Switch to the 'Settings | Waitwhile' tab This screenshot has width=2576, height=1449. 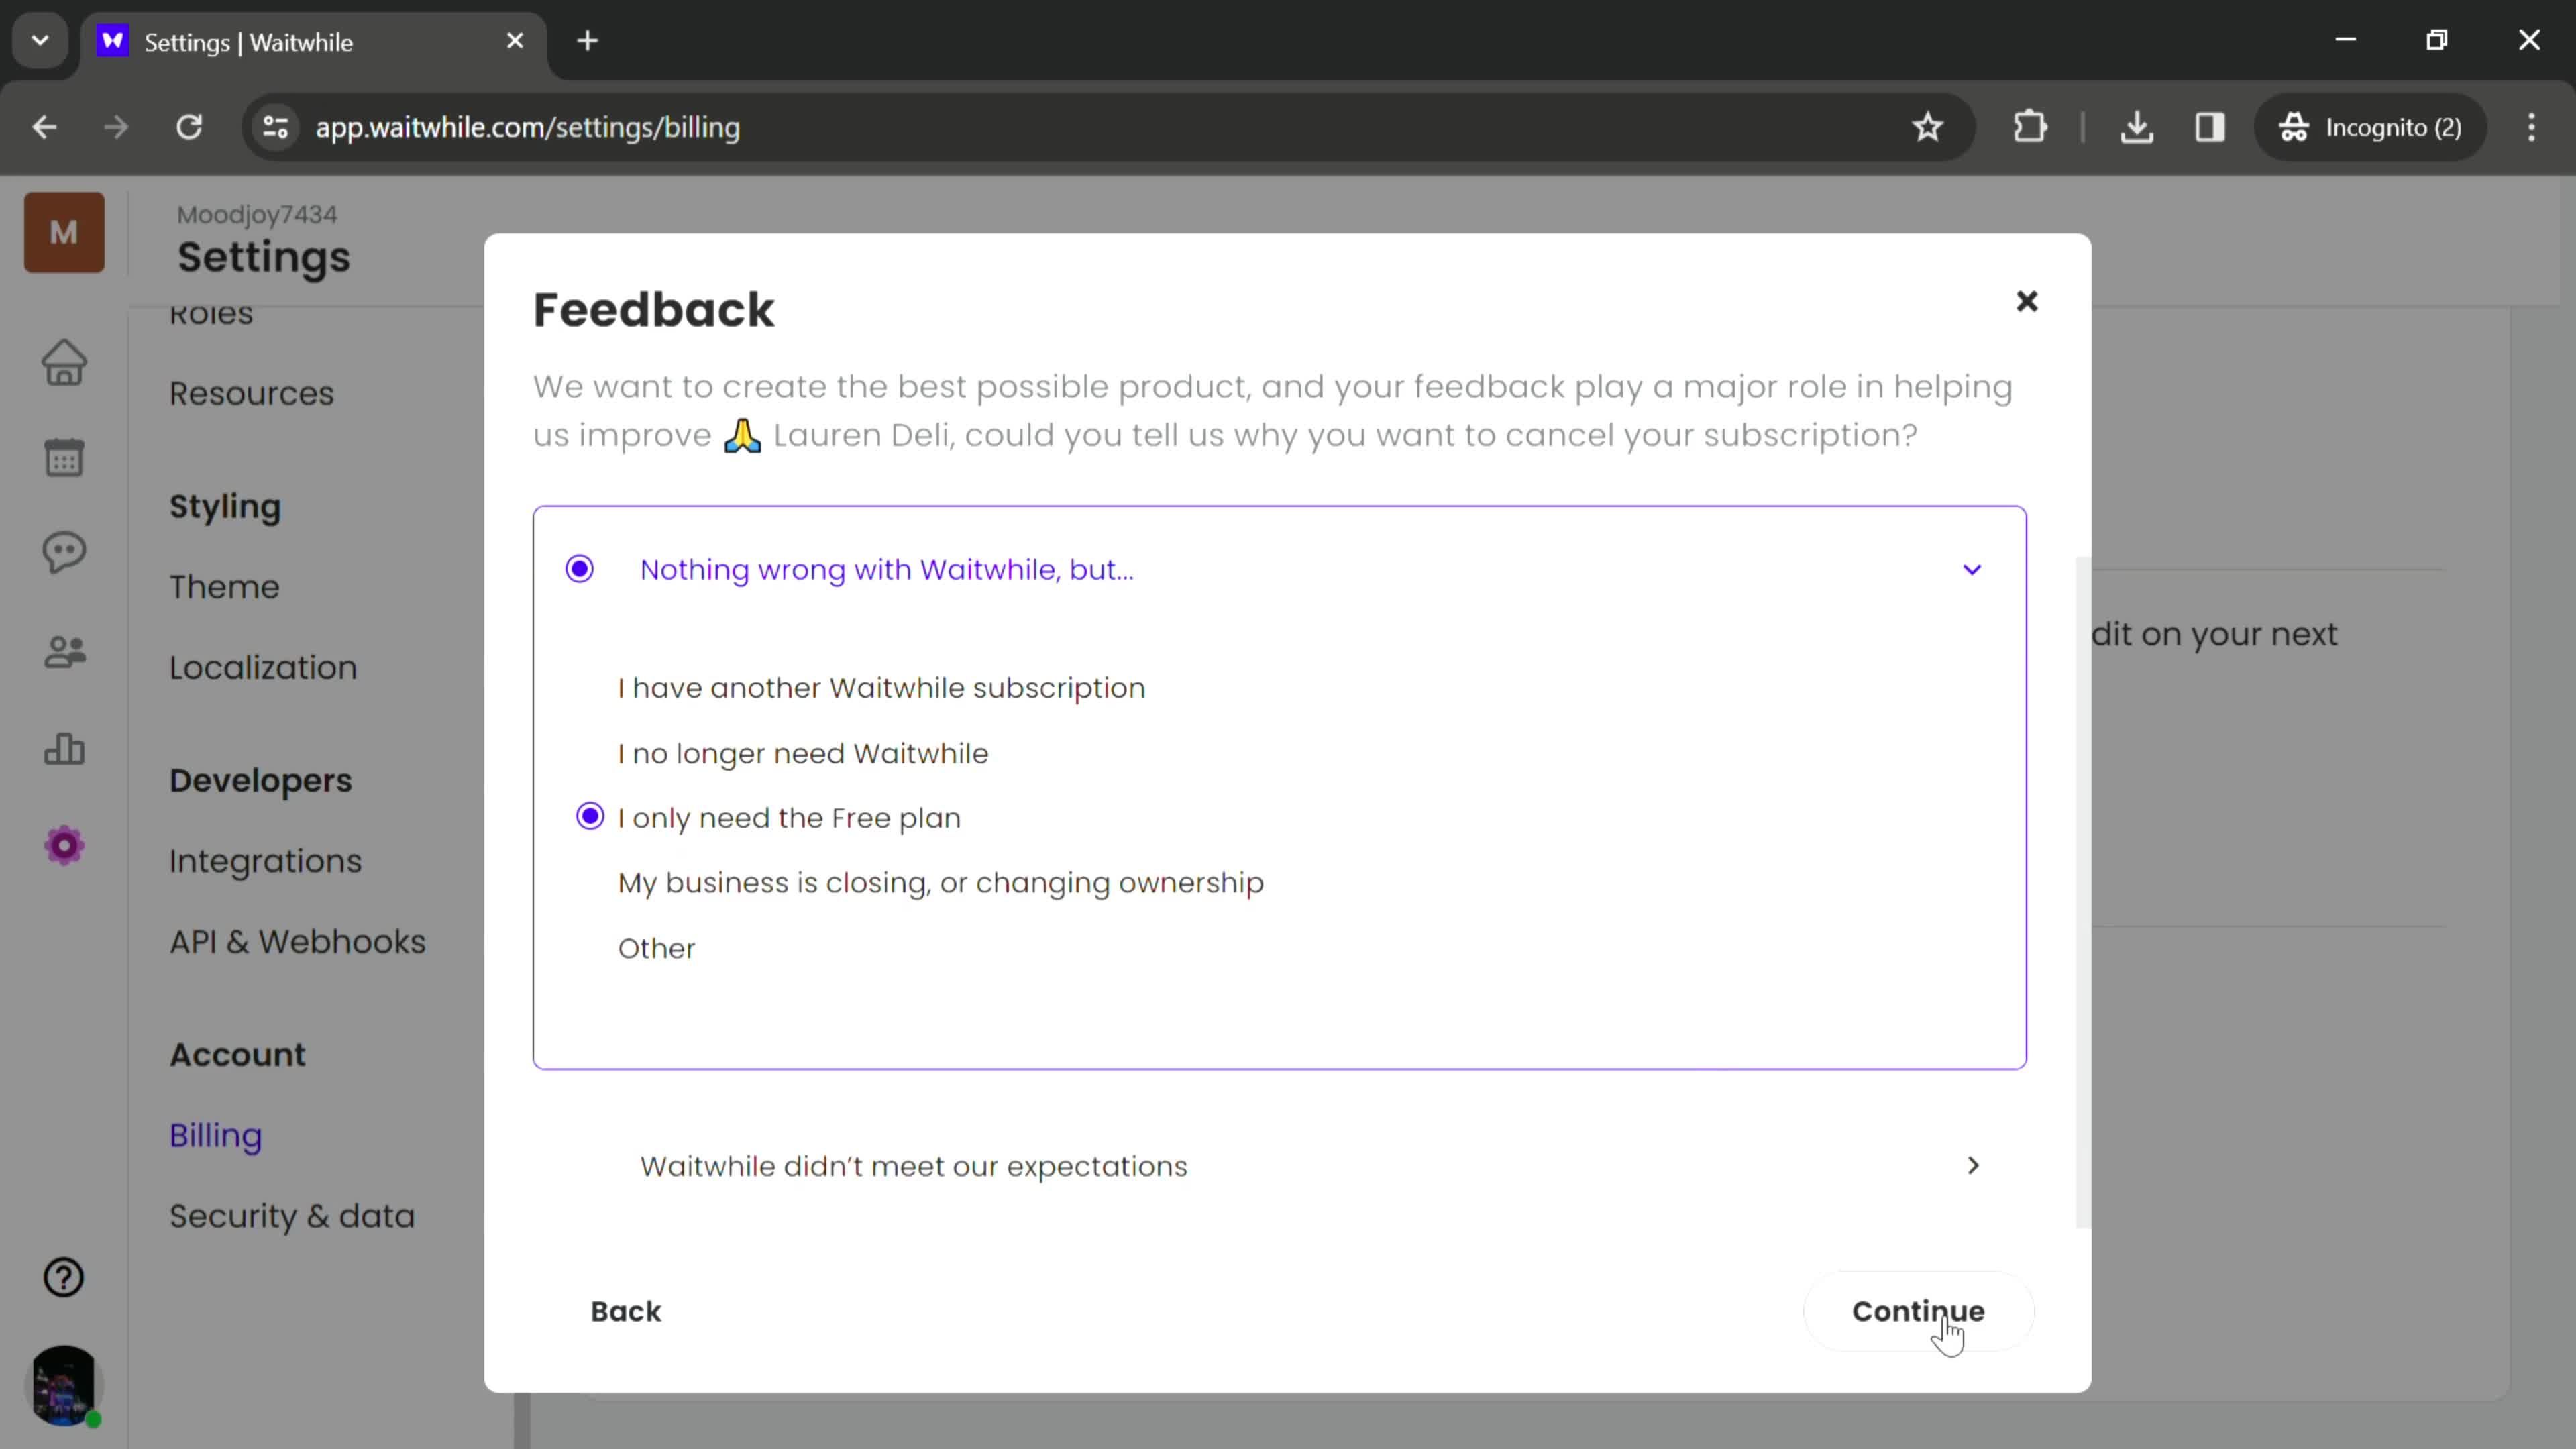pyautogui.click(x=314, y=42)
